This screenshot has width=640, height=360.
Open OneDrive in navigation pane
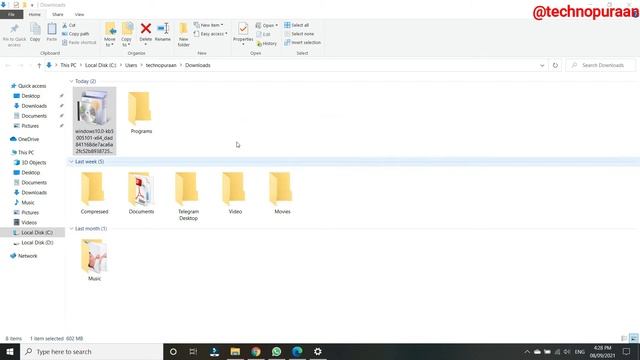(28, 139)
